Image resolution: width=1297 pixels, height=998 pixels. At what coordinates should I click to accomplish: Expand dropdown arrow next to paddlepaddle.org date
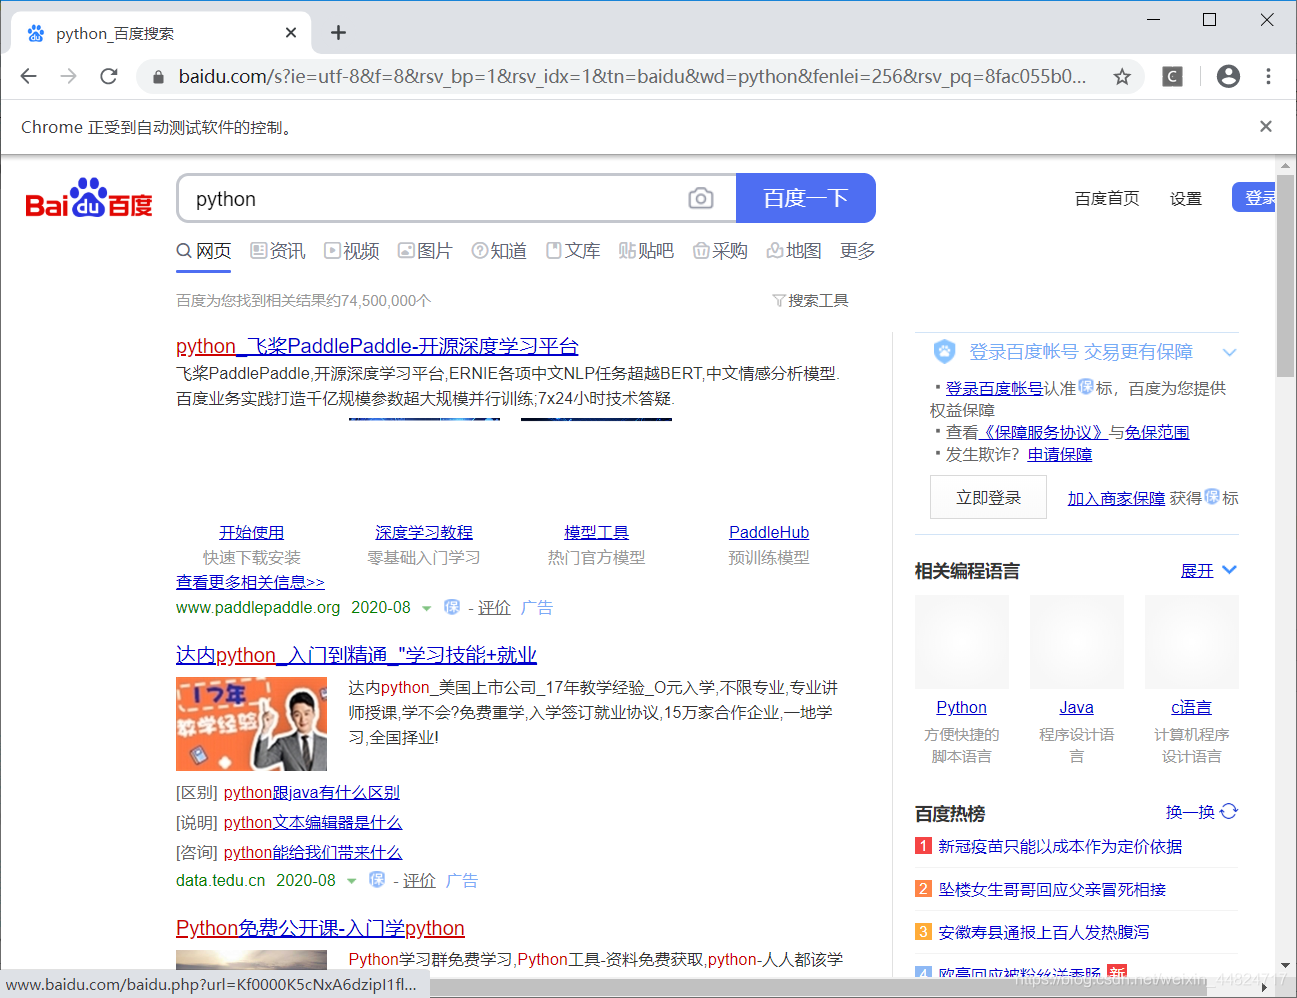[427, 608]
